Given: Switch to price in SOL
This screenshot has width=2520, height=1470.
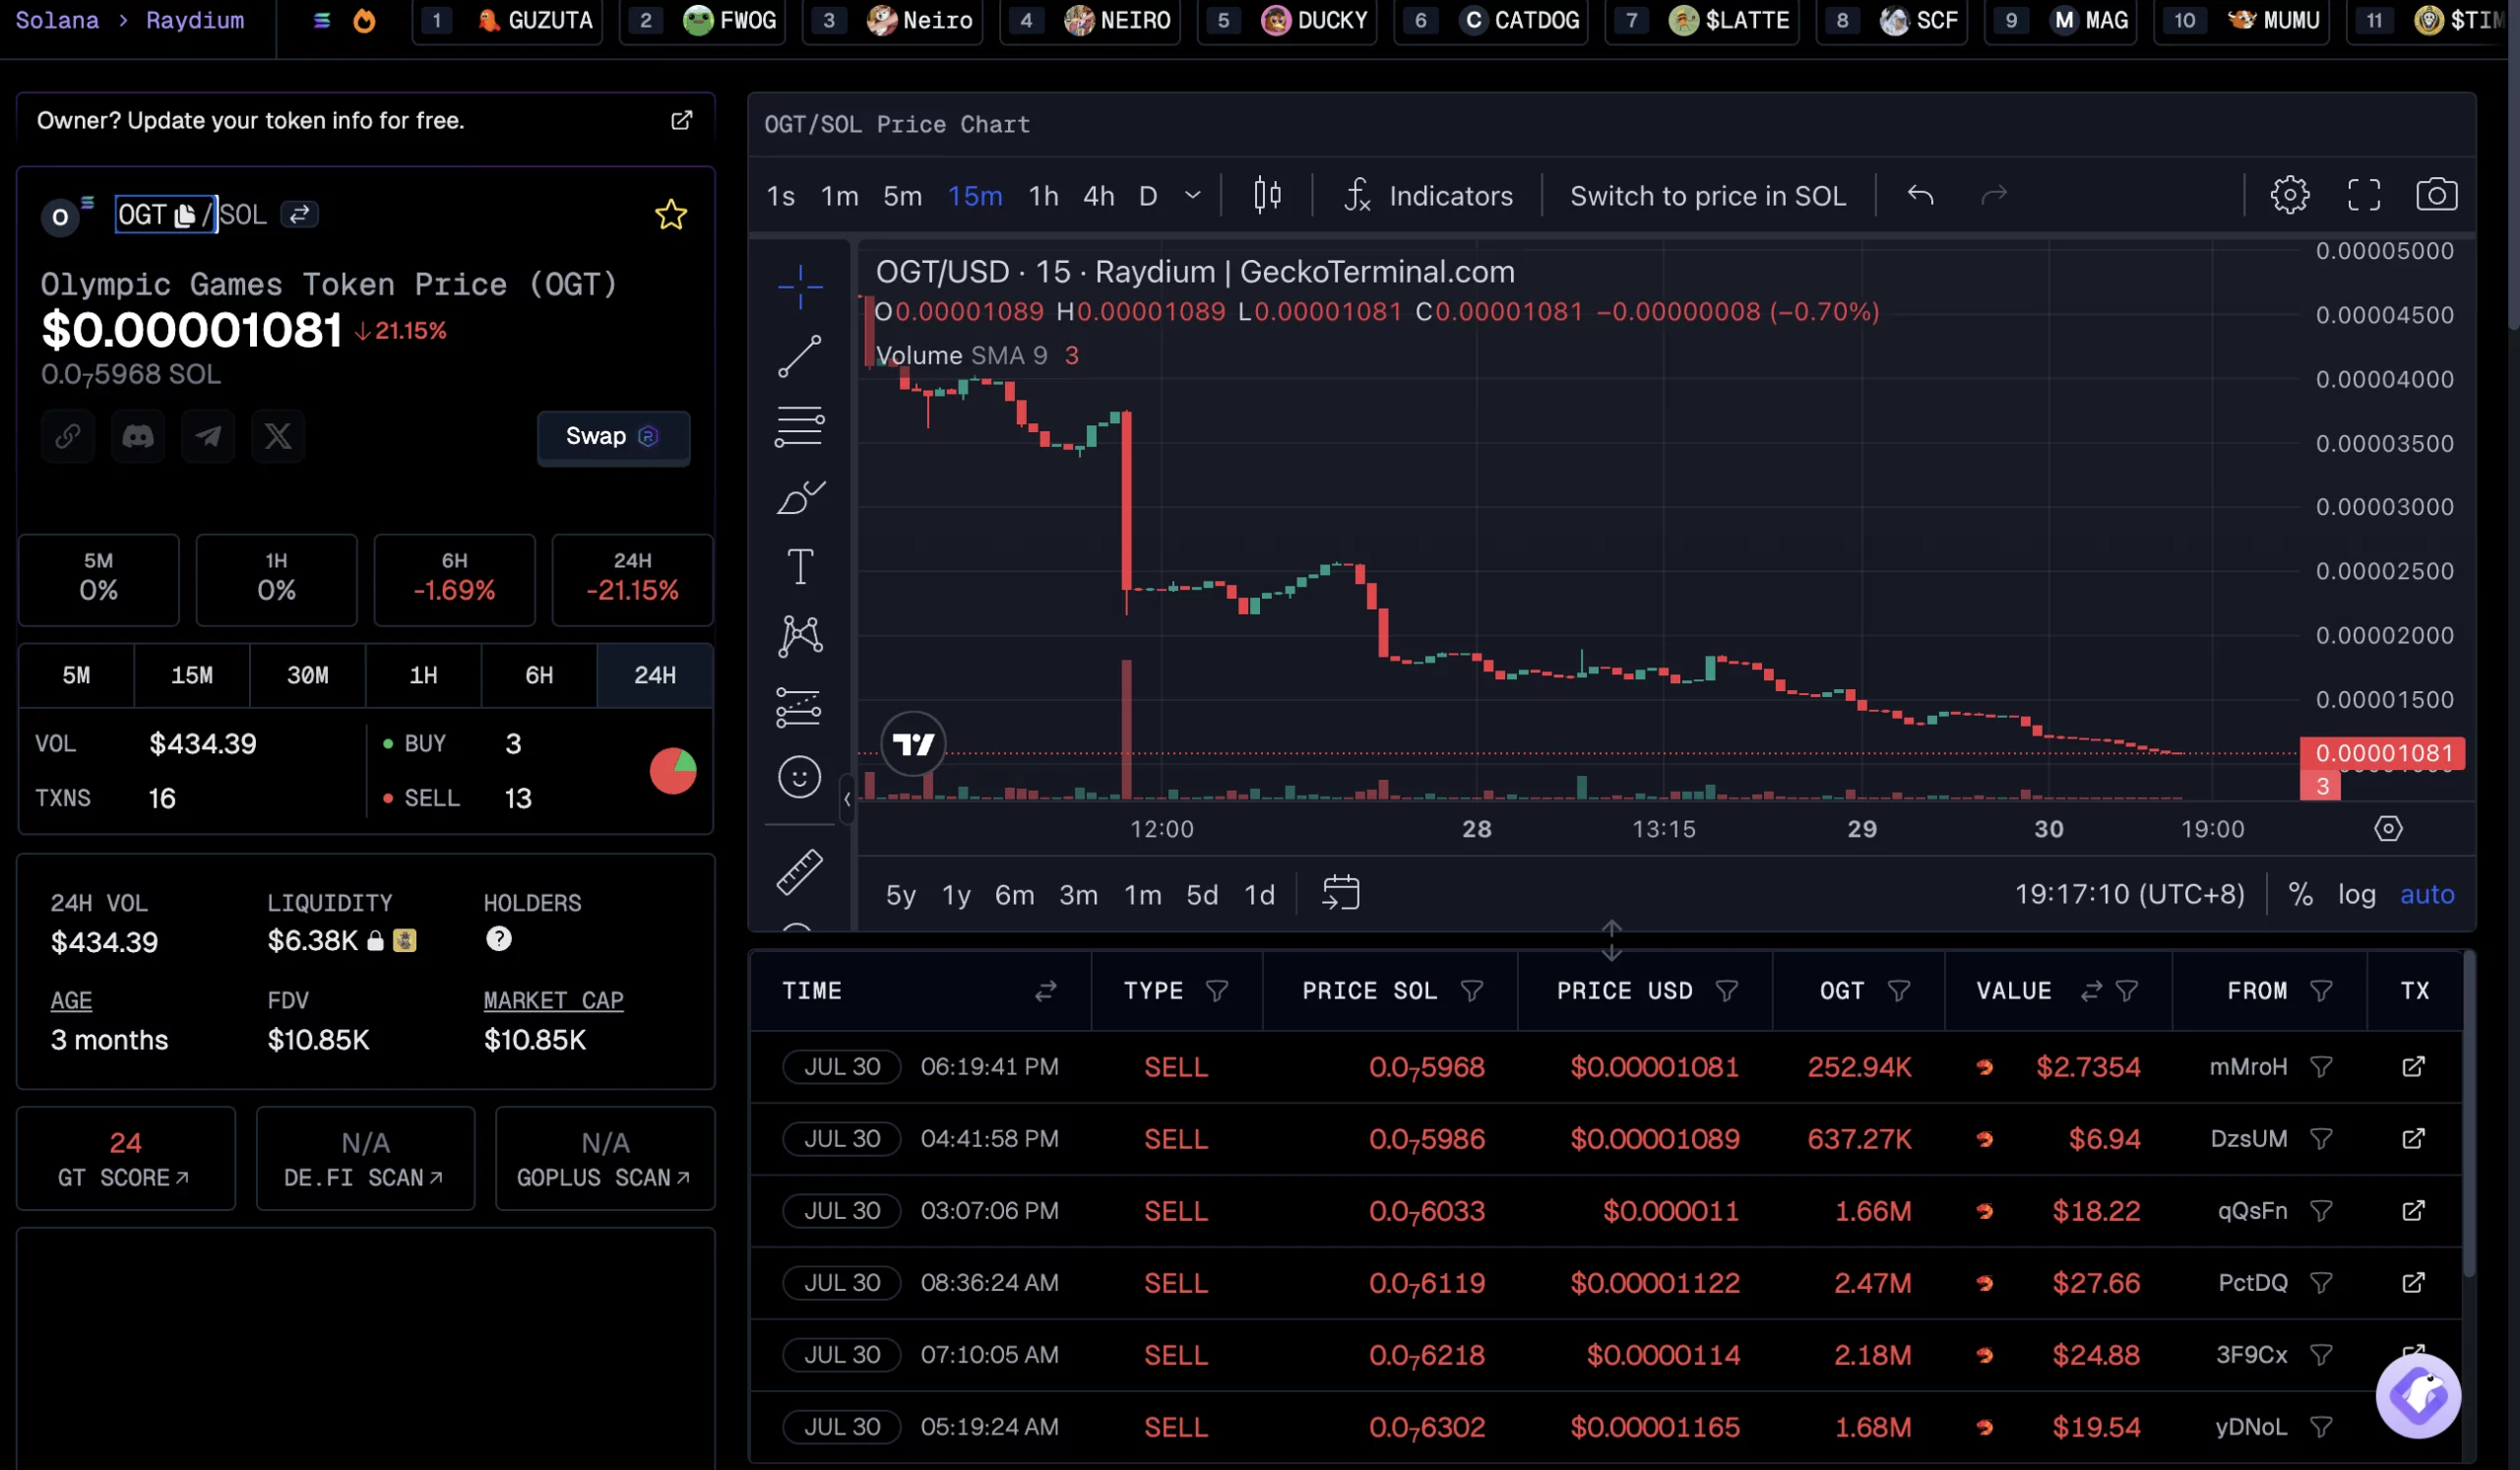Looking at the screenshot, I should pos(1708,196).
